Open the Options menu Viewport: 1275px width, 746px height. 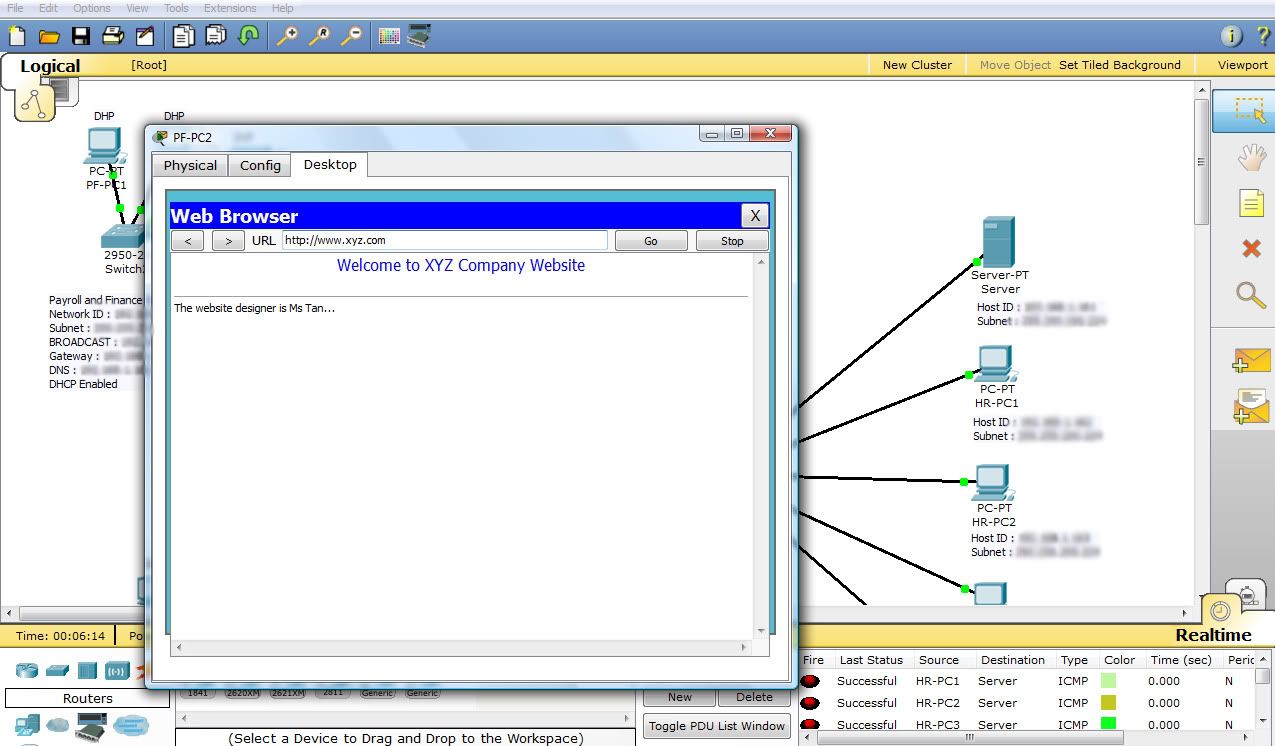[x=91, y=8]
